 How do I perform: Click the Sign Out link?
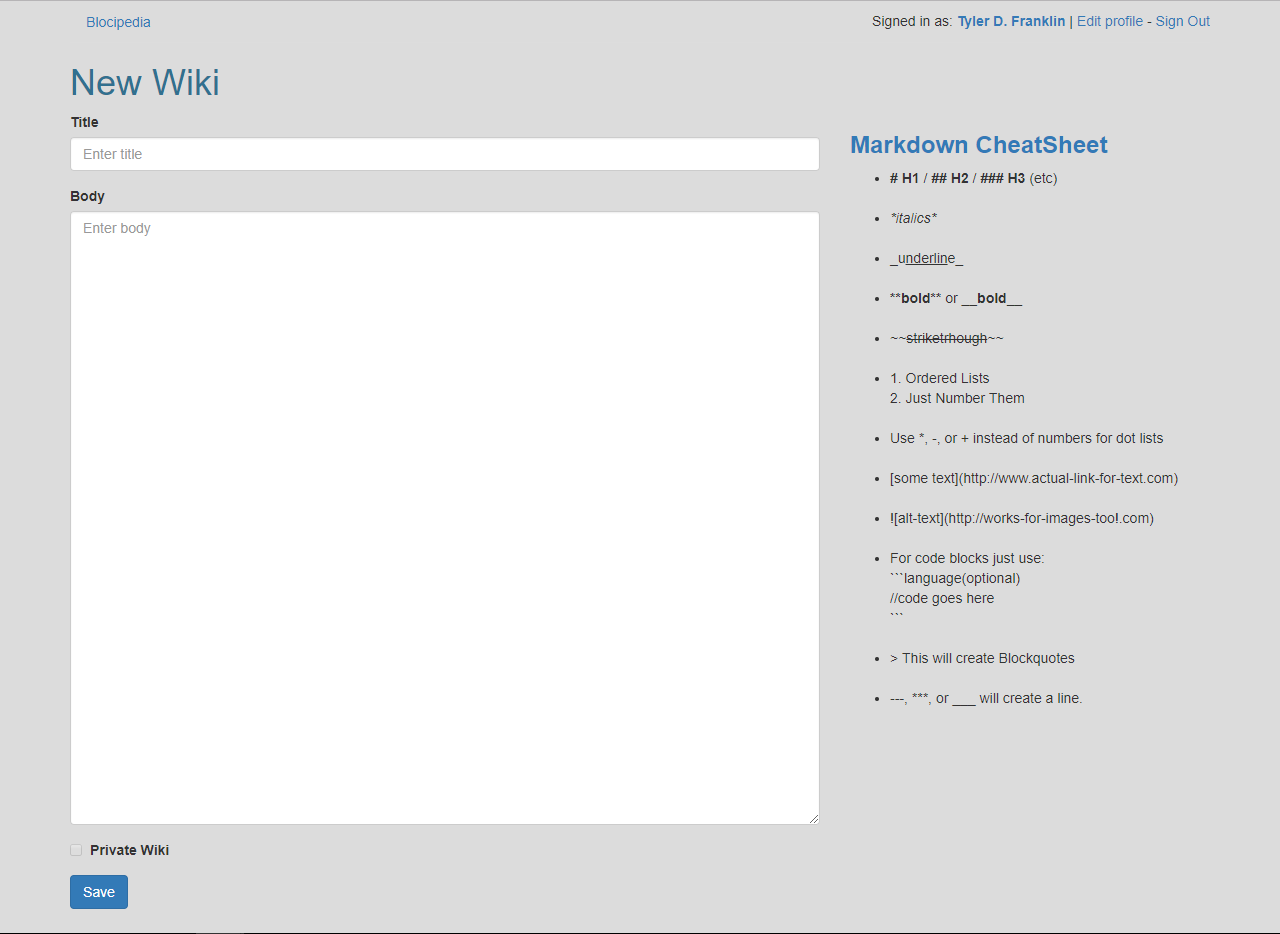click(x=1183, y=21)
